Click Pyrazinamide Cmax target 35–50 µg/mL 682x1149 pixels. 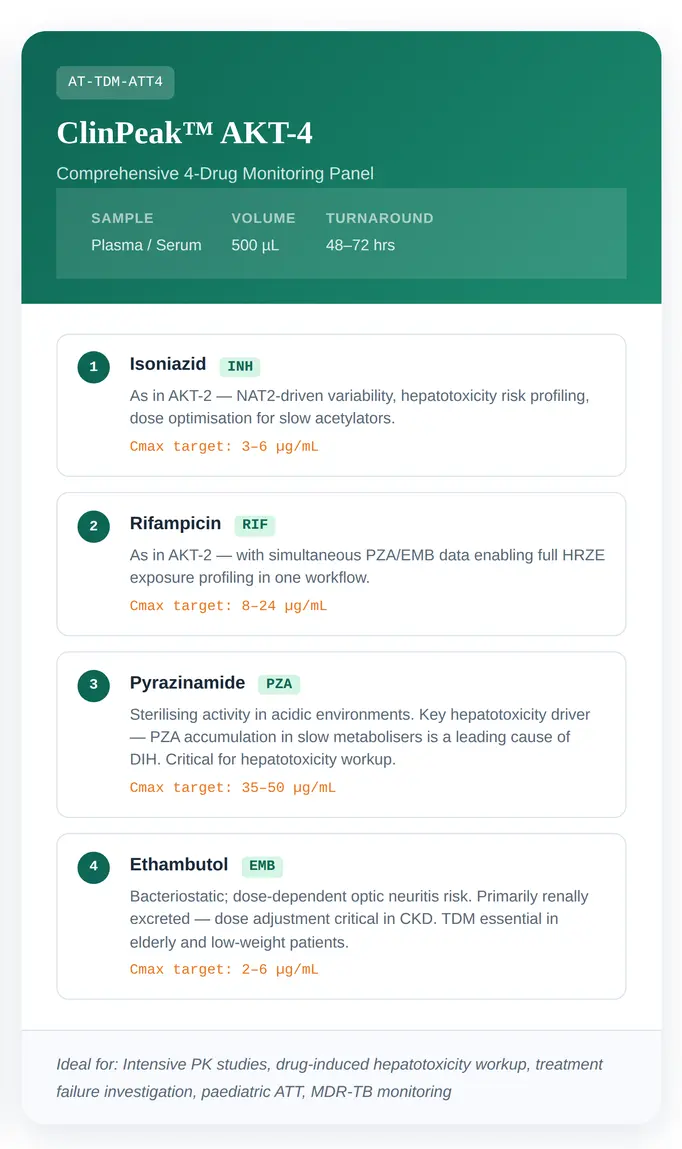click(233, 787)
